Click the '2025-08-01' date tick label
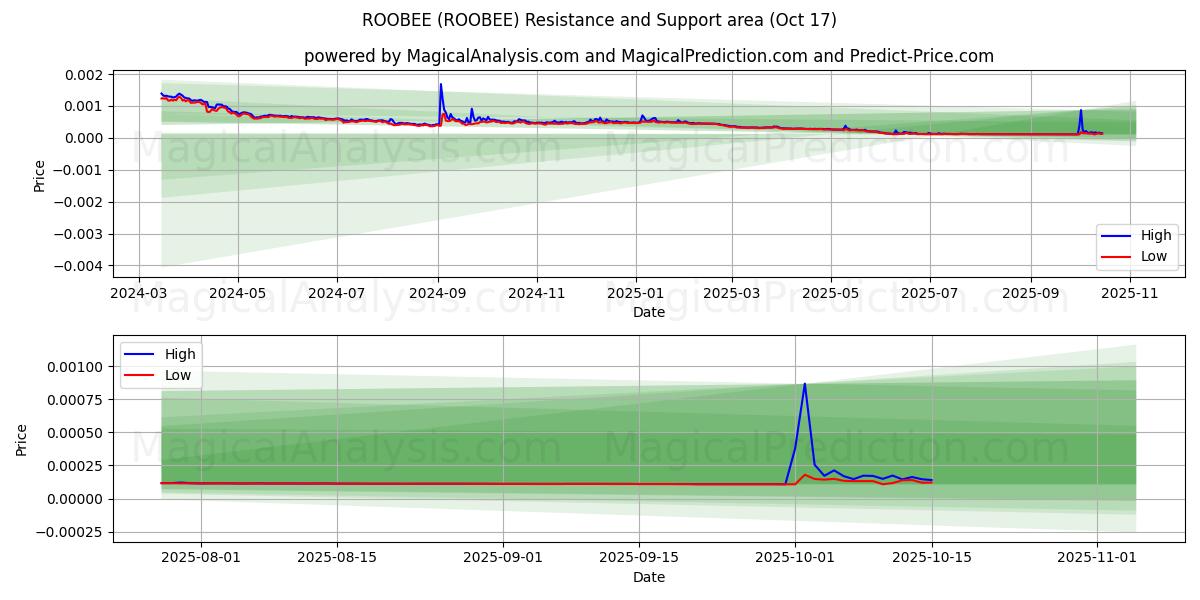 point(201,559)
